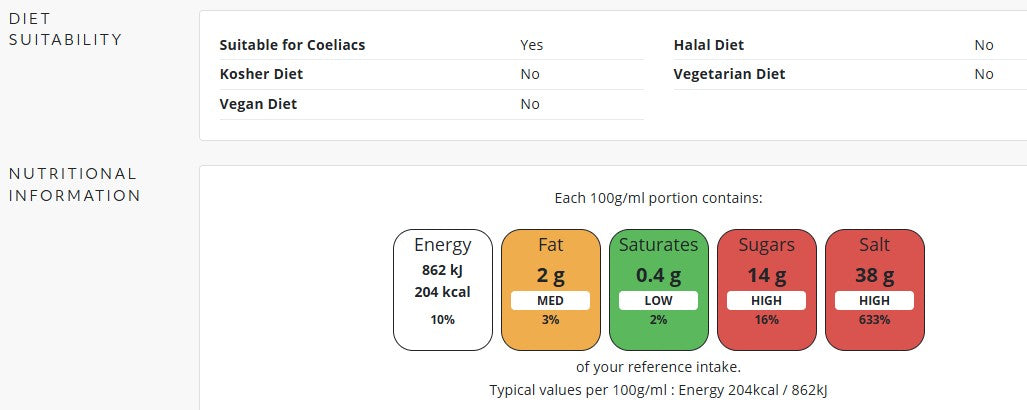Select the Yes value for Coeliacs
Viewport: 1027px width, 410px height.
[532, 45]
